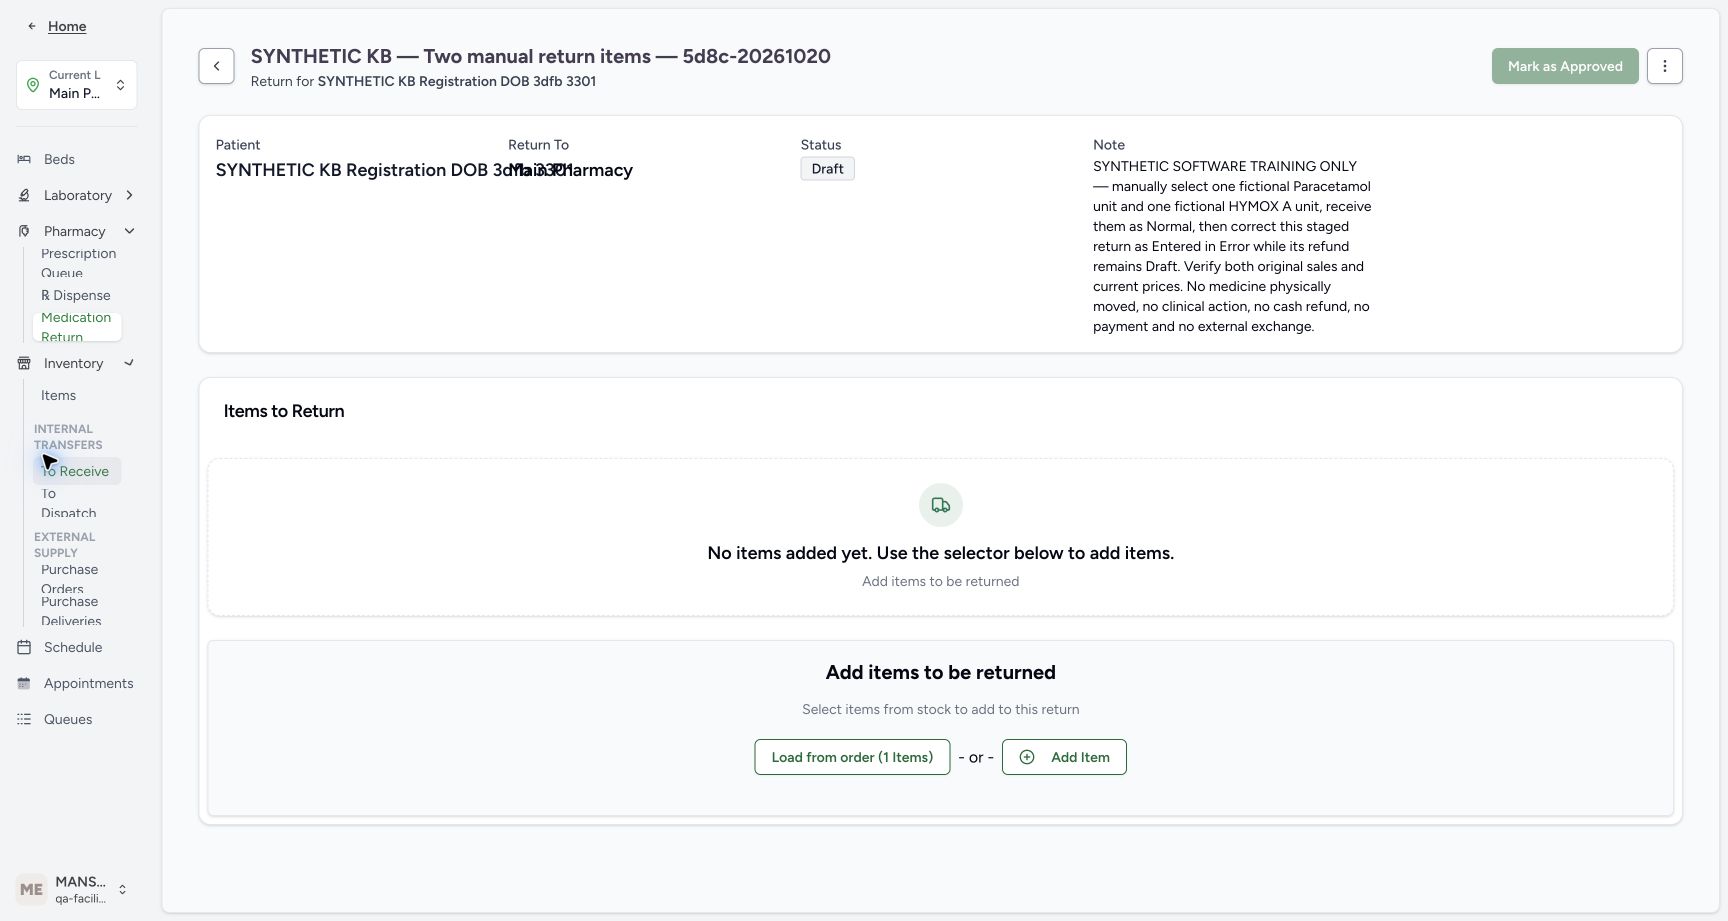The image size is (1728, 921).
Task: Click the plus circle icon on Add Item
Action: point(1027,757)
